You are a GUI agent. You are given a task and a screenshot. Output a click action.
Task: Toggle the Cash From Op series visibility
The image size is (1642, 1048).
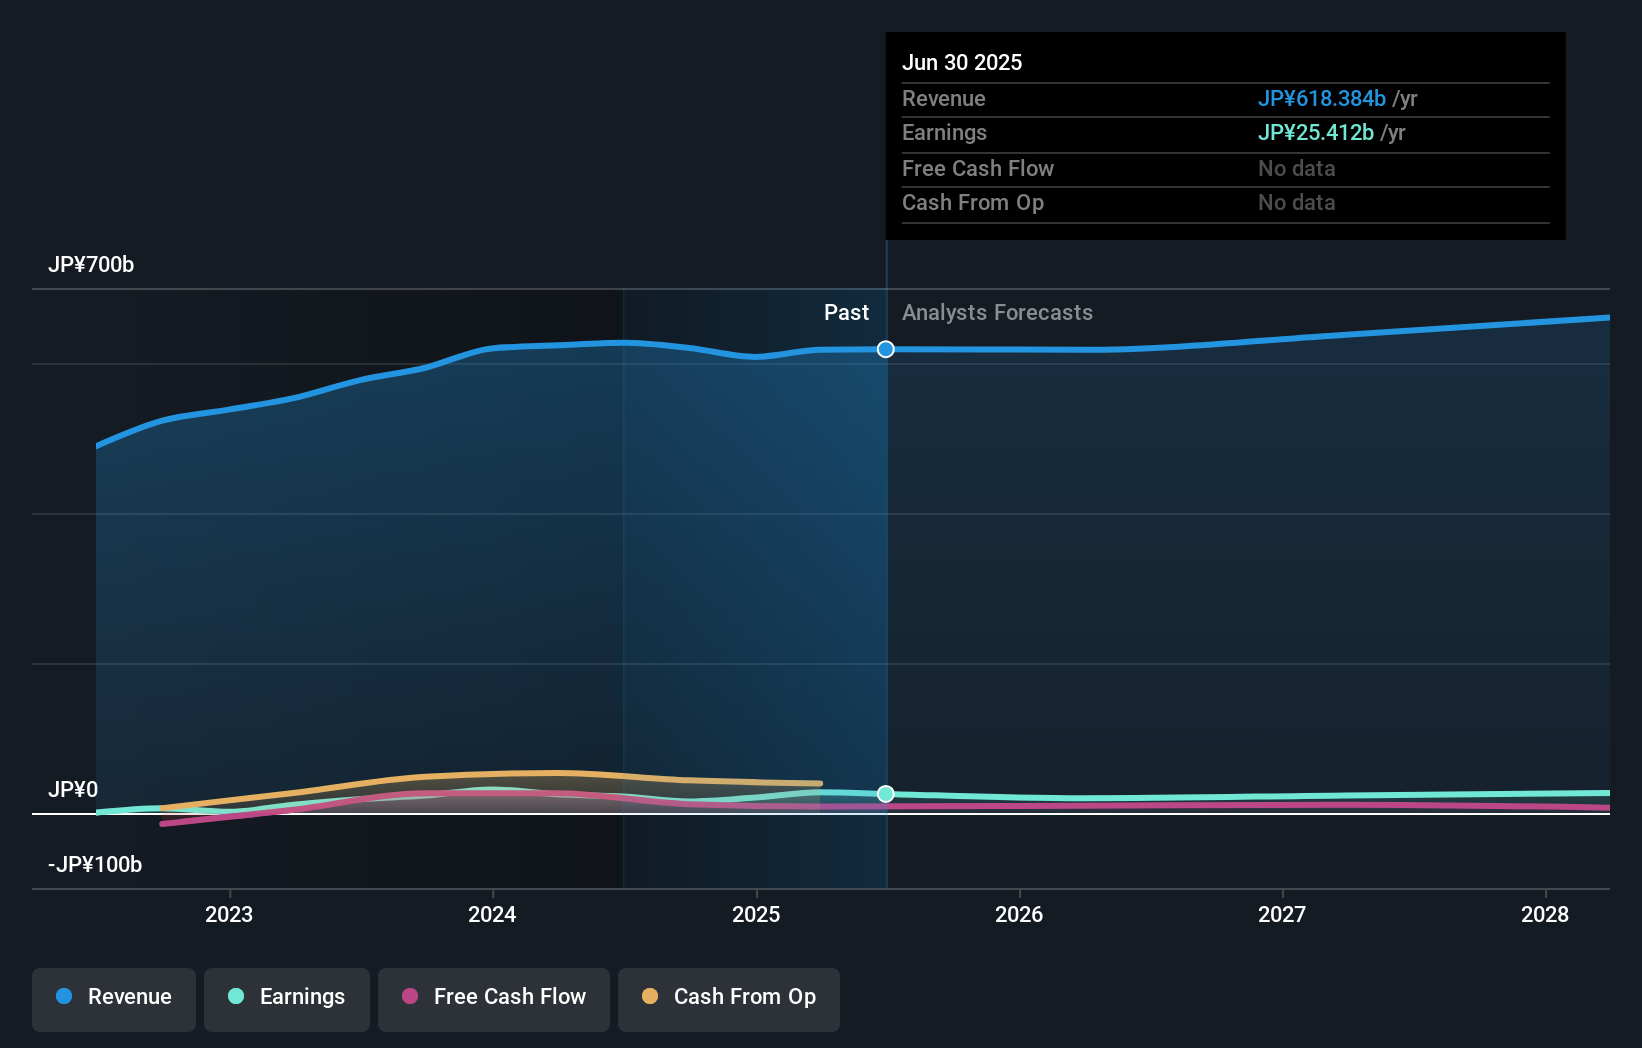(728, 999)
